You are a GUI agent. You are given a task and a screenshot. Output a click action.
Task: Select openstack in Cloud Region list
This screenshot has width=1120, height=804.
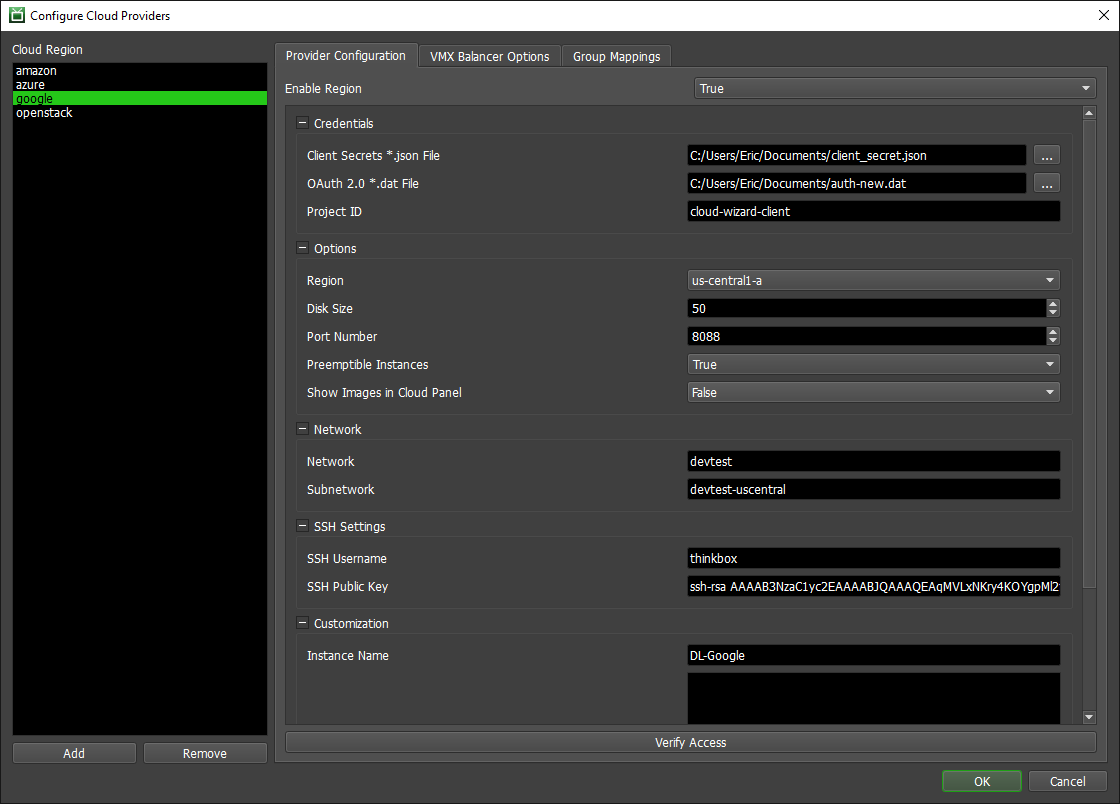tap(139, 113)
